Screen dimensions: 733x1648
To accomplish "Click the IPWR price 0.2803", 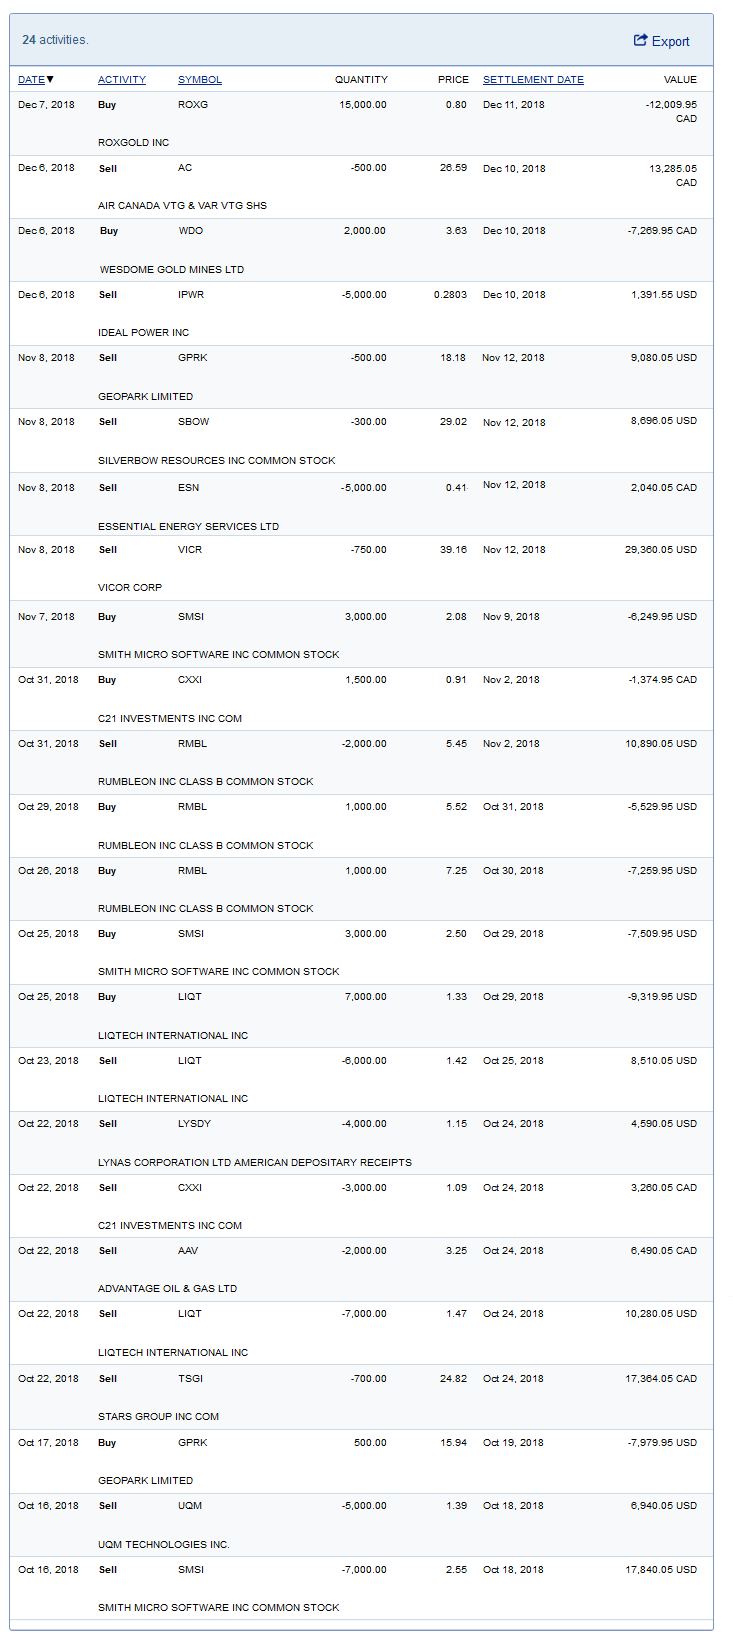I will (x=450, y=295).
